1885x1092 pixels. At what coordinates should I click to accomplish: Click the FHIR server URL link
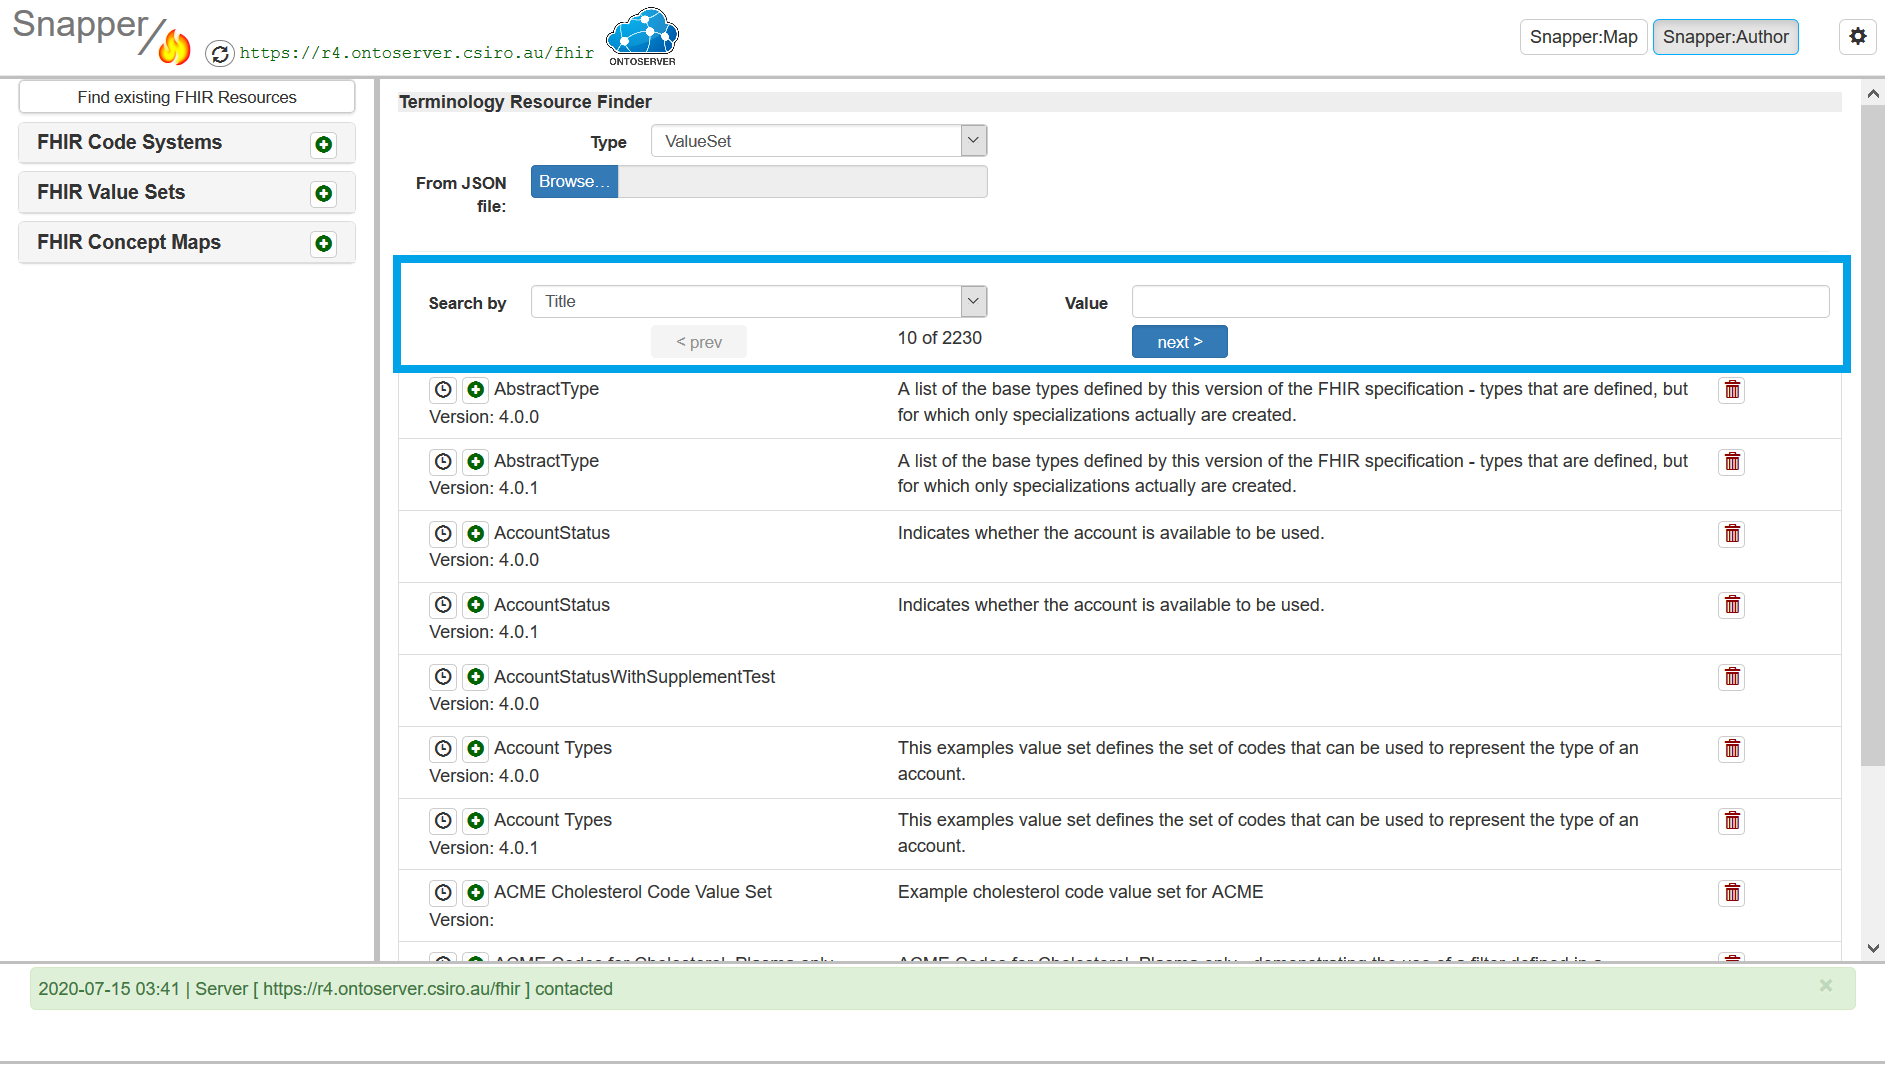tap(417, 53)
